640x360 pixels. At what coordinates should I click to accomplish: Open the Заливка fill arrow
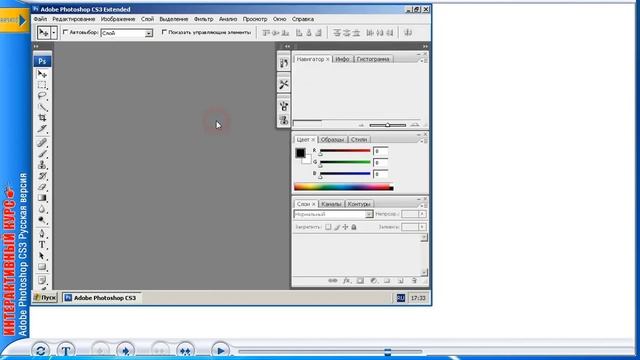point(422,227)
